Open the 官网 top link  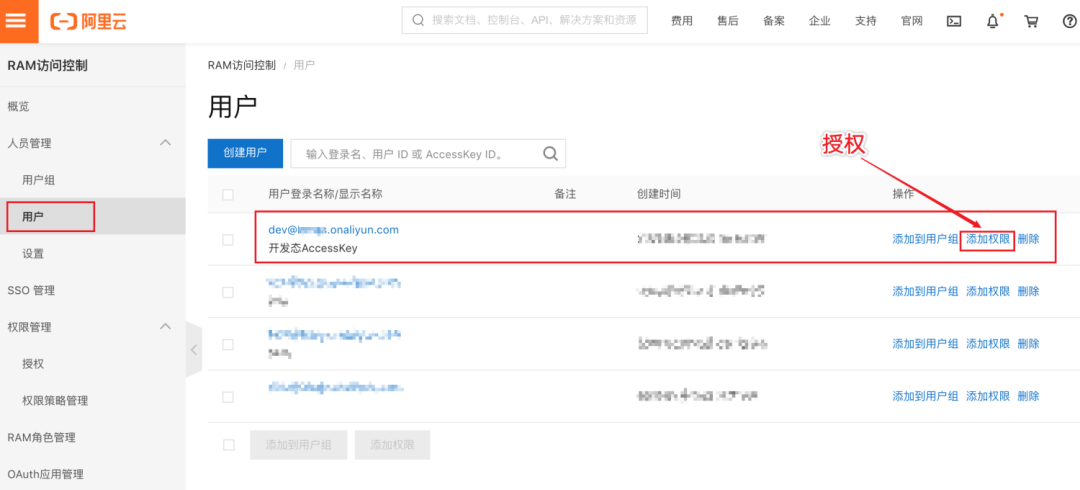coord(911,21)
